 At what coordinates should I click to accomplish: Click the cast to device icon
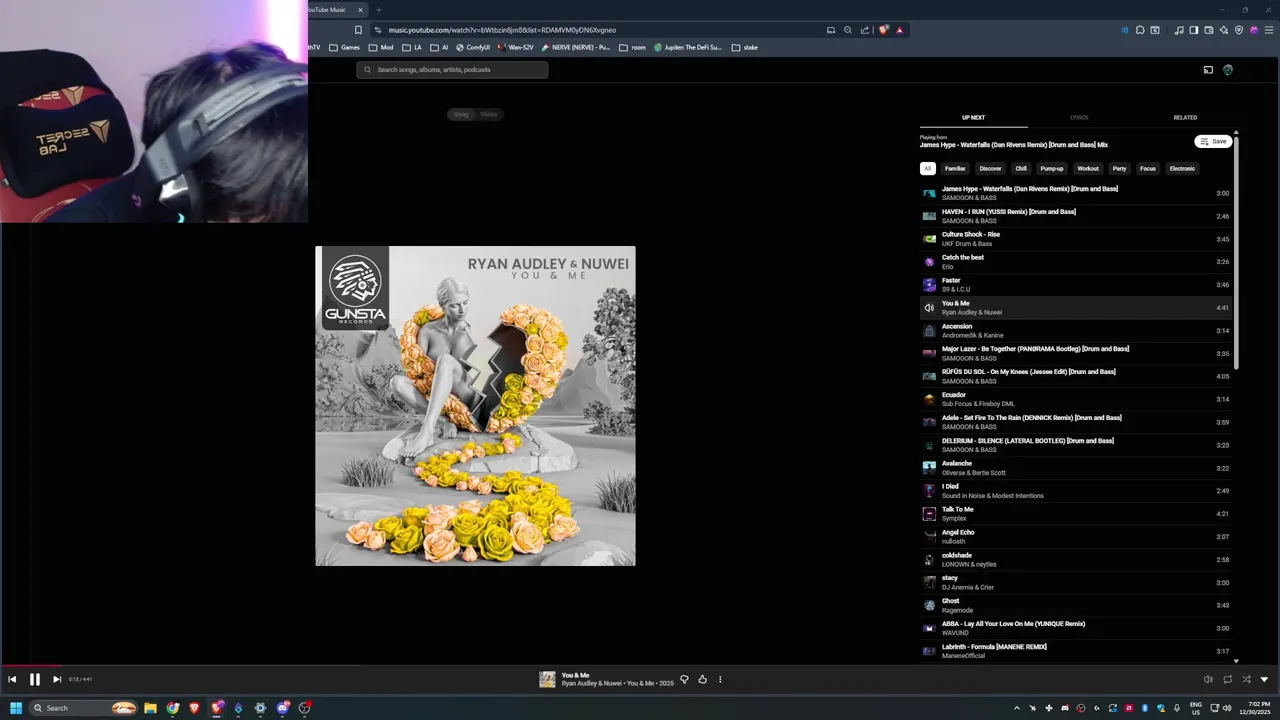[1208, 70]
